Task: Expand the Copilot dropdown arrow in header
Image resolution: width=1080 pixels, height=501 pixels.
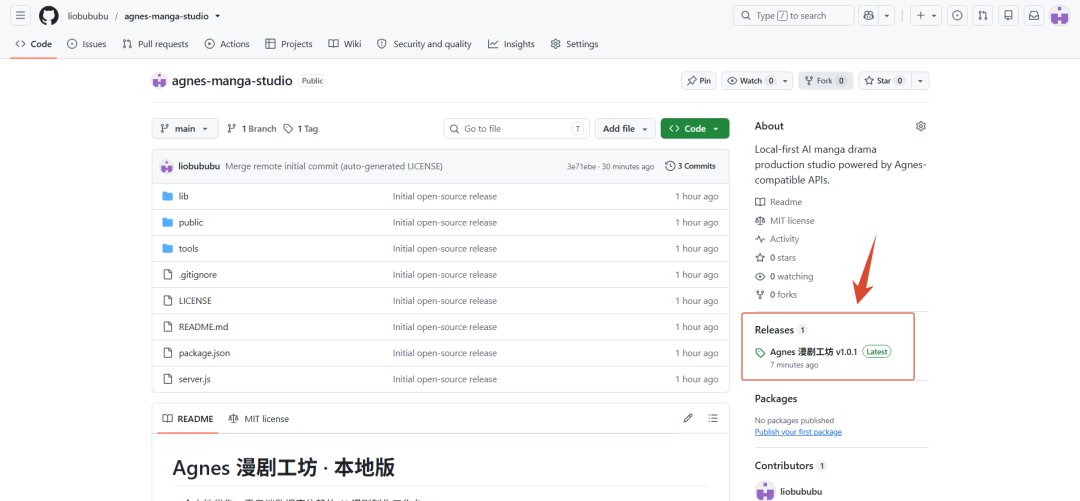Action: tap(886, 15)
